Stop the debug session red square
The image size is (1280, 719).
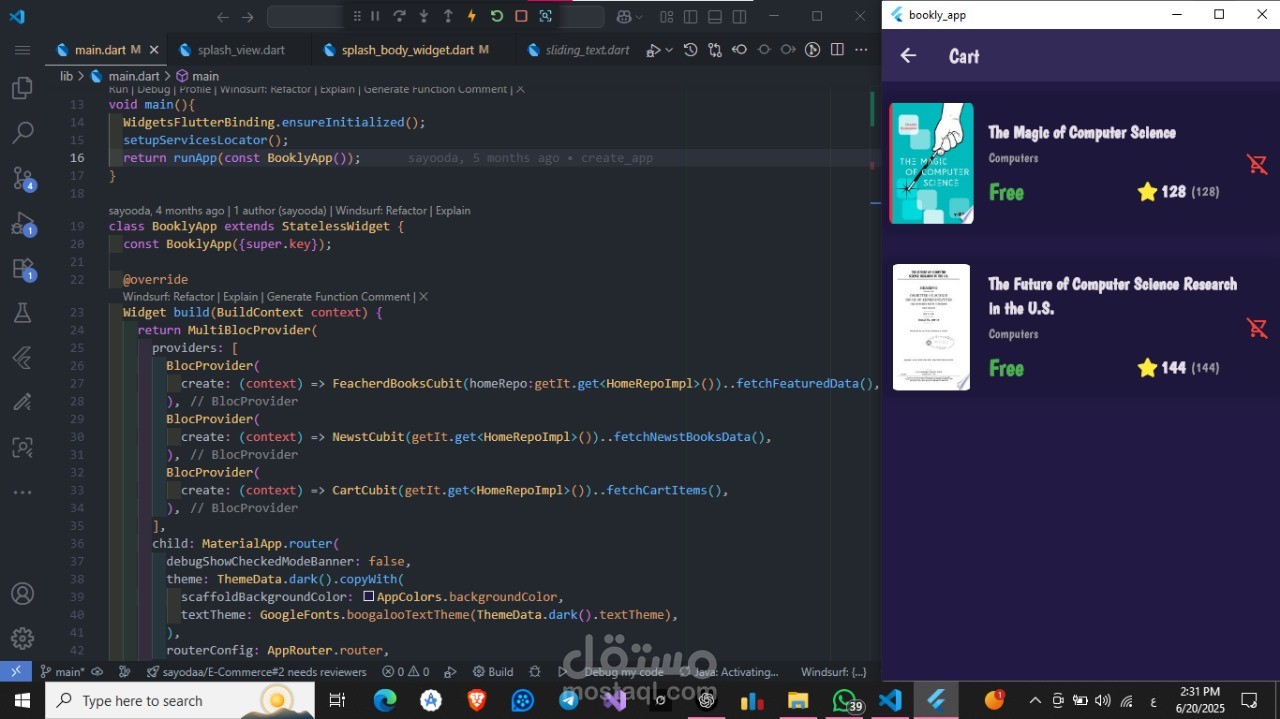[x=521, y=16]
